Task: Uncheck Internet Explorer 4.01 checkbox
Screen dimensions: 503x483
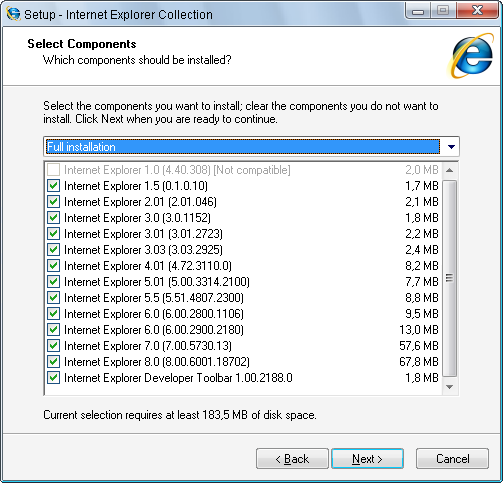Action: click(53, 266)
